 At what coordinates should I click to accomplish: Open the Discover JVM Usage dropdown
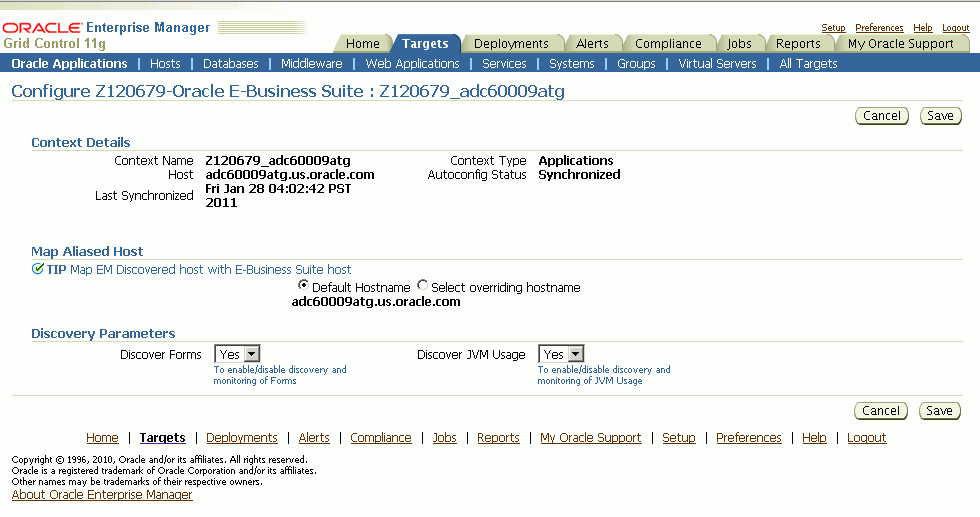point(561,354)
